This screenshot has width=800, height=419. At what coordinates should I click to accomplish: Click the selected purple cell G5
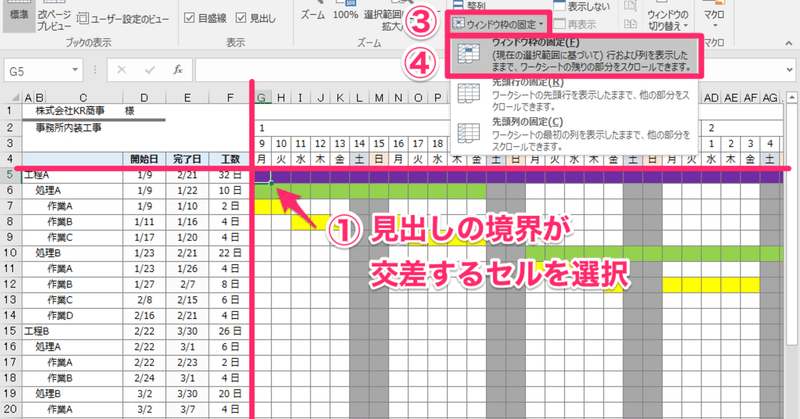pyautogui.click(x=263, y=177)
